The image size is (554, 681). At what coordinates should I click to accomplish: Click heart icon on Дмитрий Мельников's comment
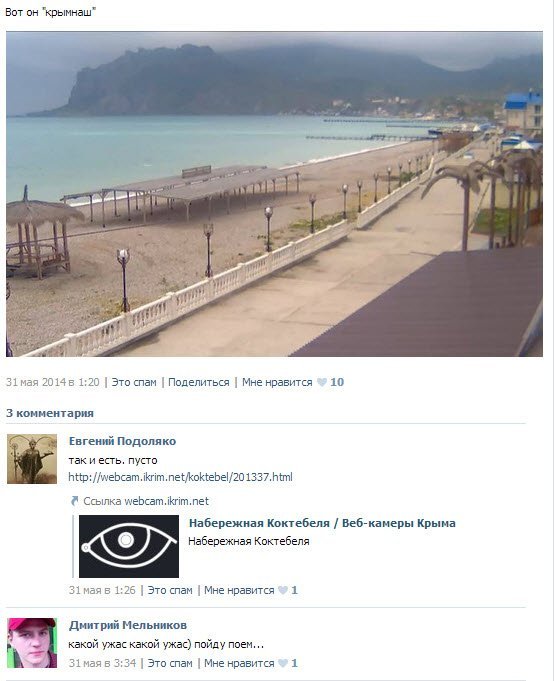tap(283, 663)
